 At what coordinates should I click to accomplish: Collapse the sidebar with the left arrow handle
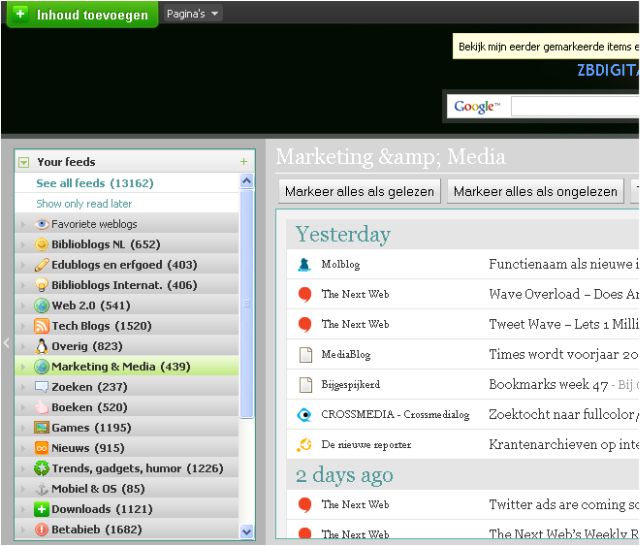click(6, 343)
